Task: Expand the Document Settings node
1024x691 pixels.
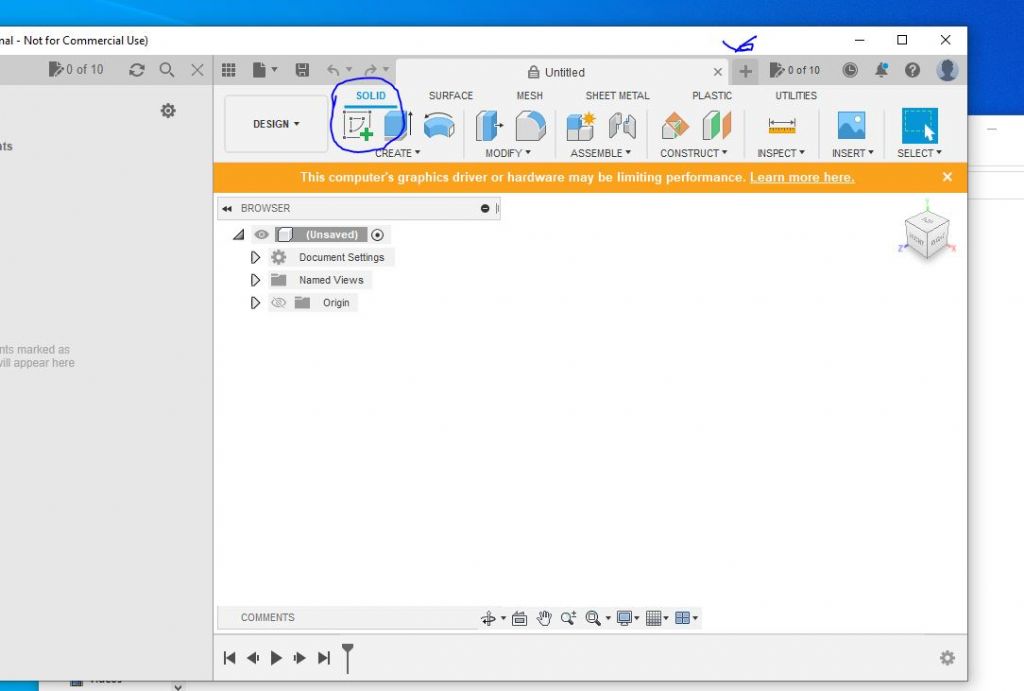Action: pos(255,257)
